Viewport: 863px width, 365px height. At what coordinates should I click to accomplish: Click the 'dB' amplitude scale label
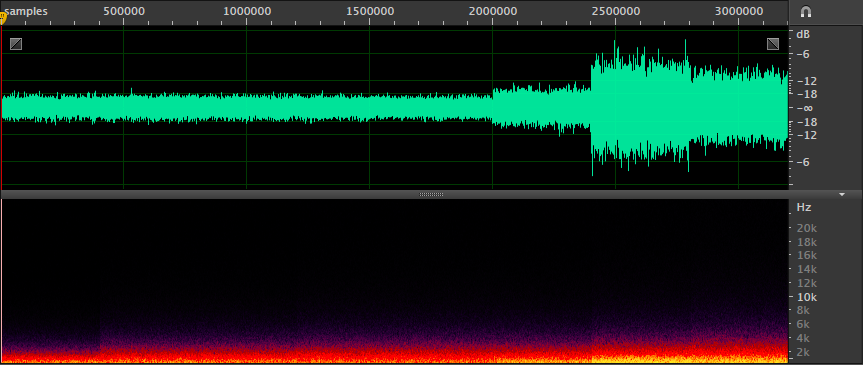click(803, 34)
